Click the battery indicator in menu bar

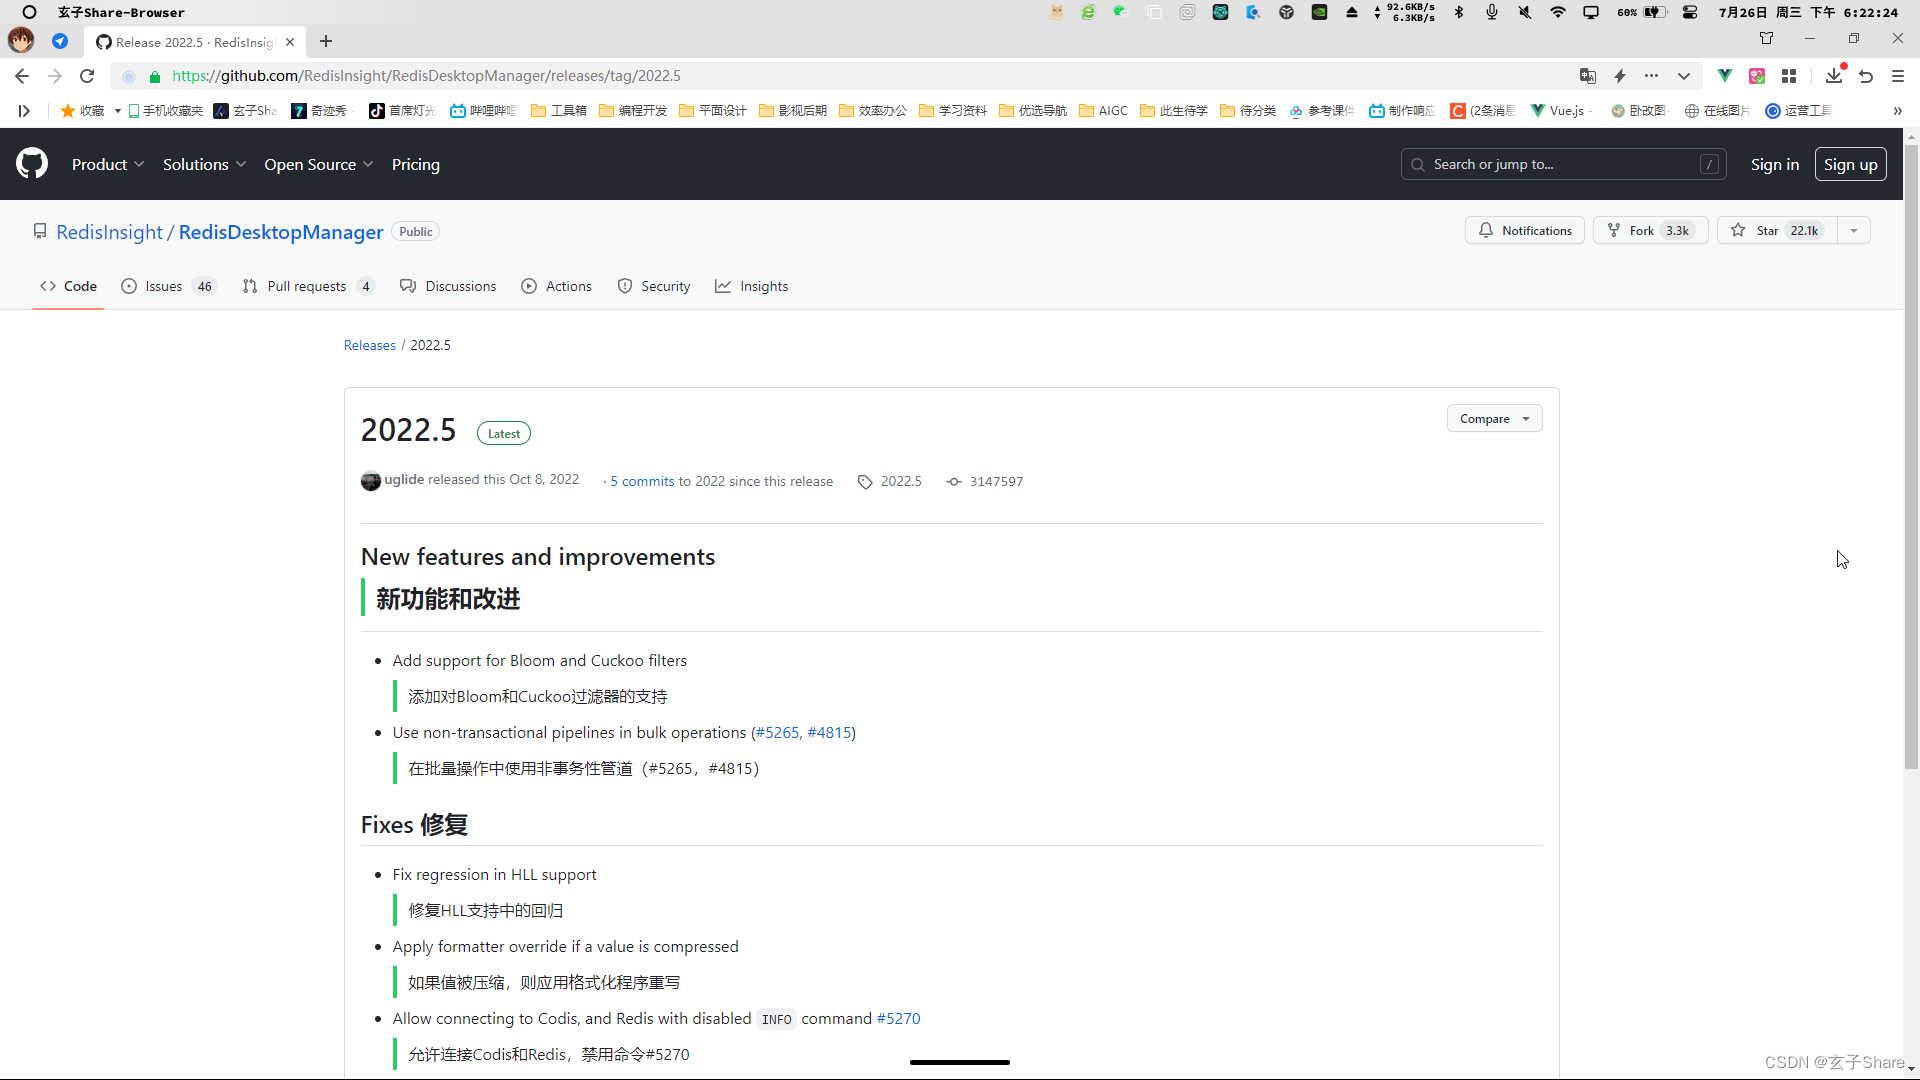tap(1643, 12)
